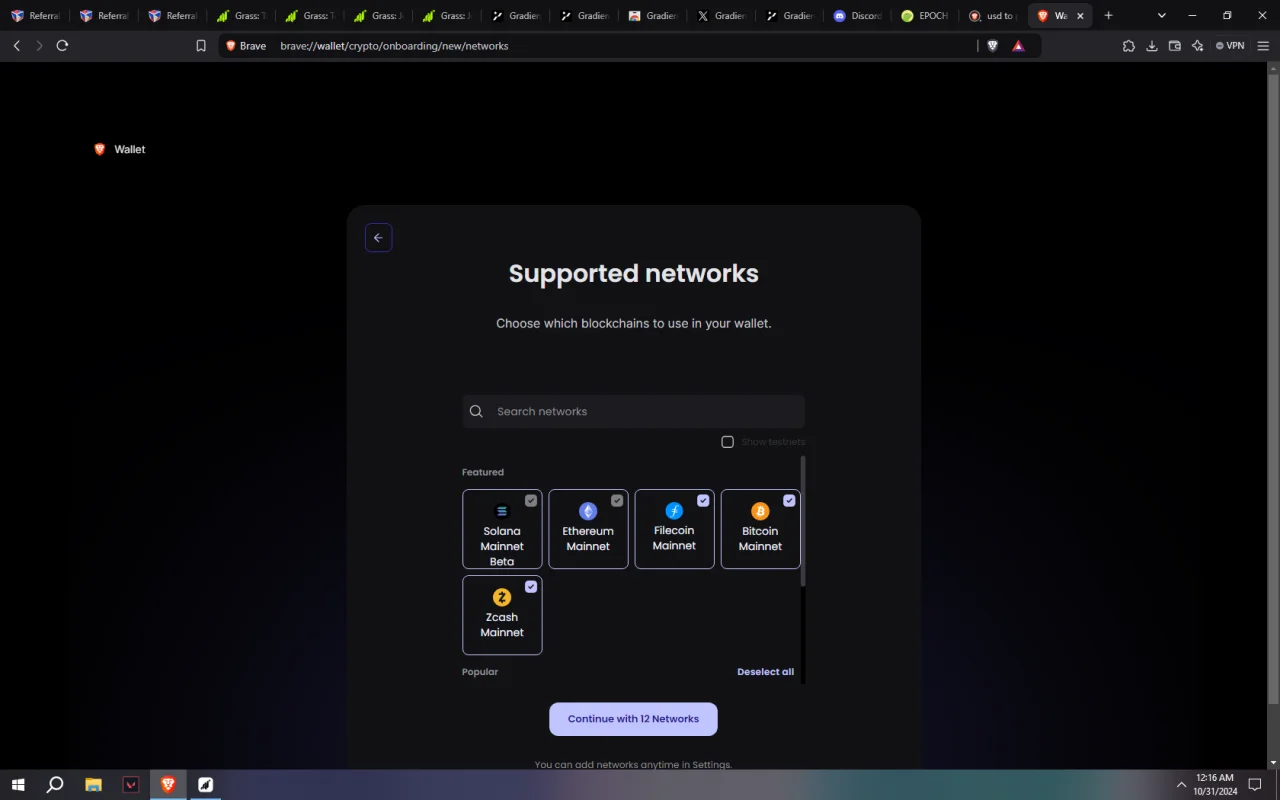Uncheck the Filecoin Mainnet checkbox

click(x=703, y=501)
